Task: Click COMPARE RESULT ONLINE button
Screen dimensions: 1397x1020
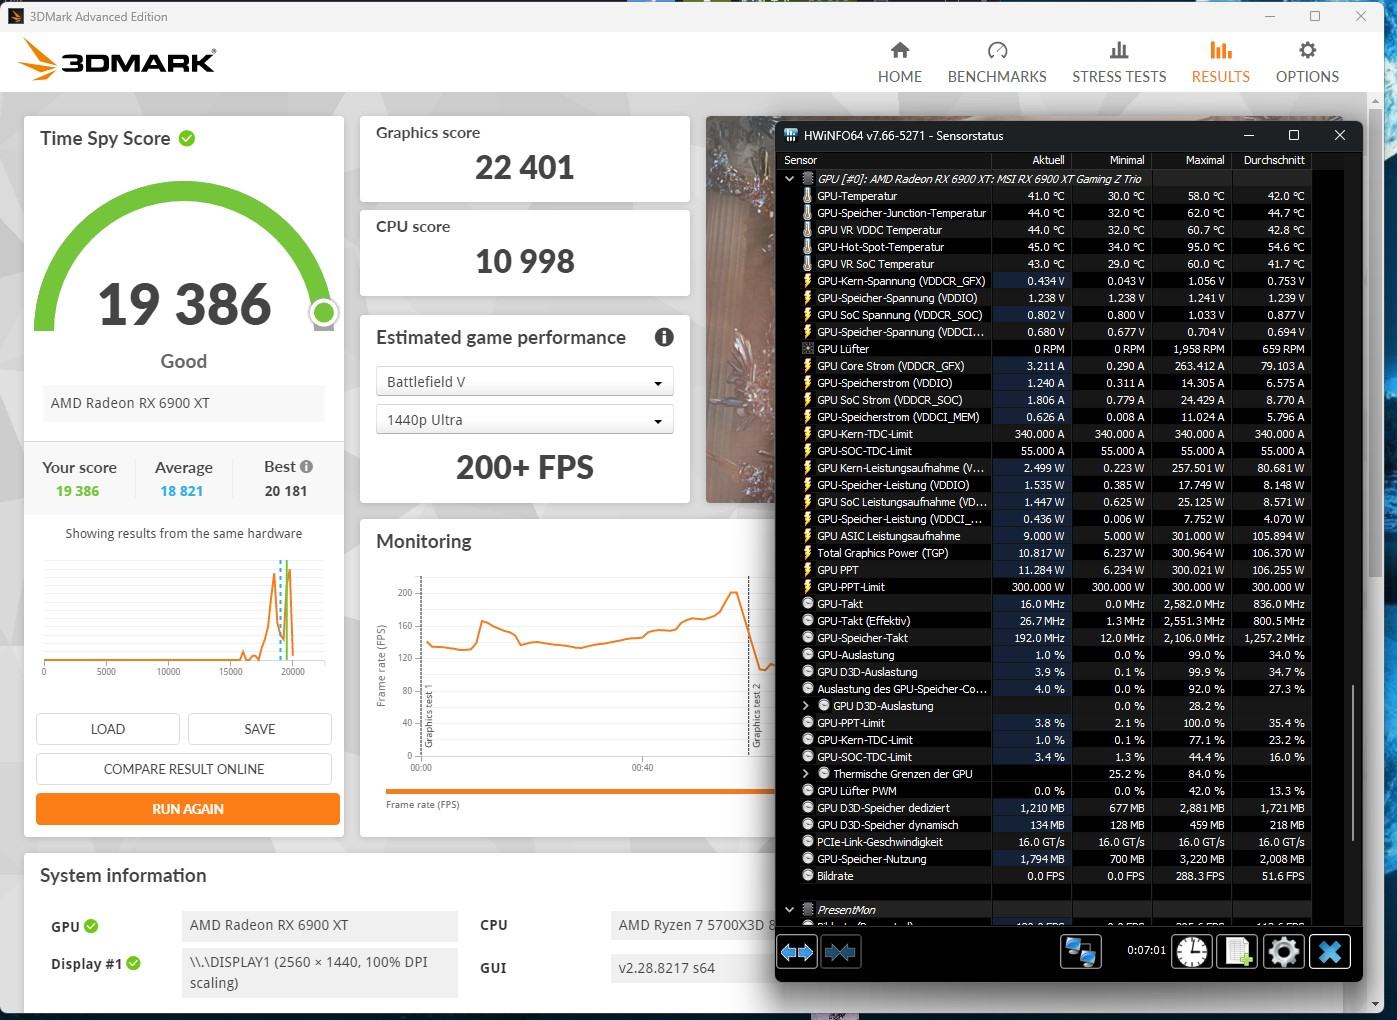Action: pos(184,769)
